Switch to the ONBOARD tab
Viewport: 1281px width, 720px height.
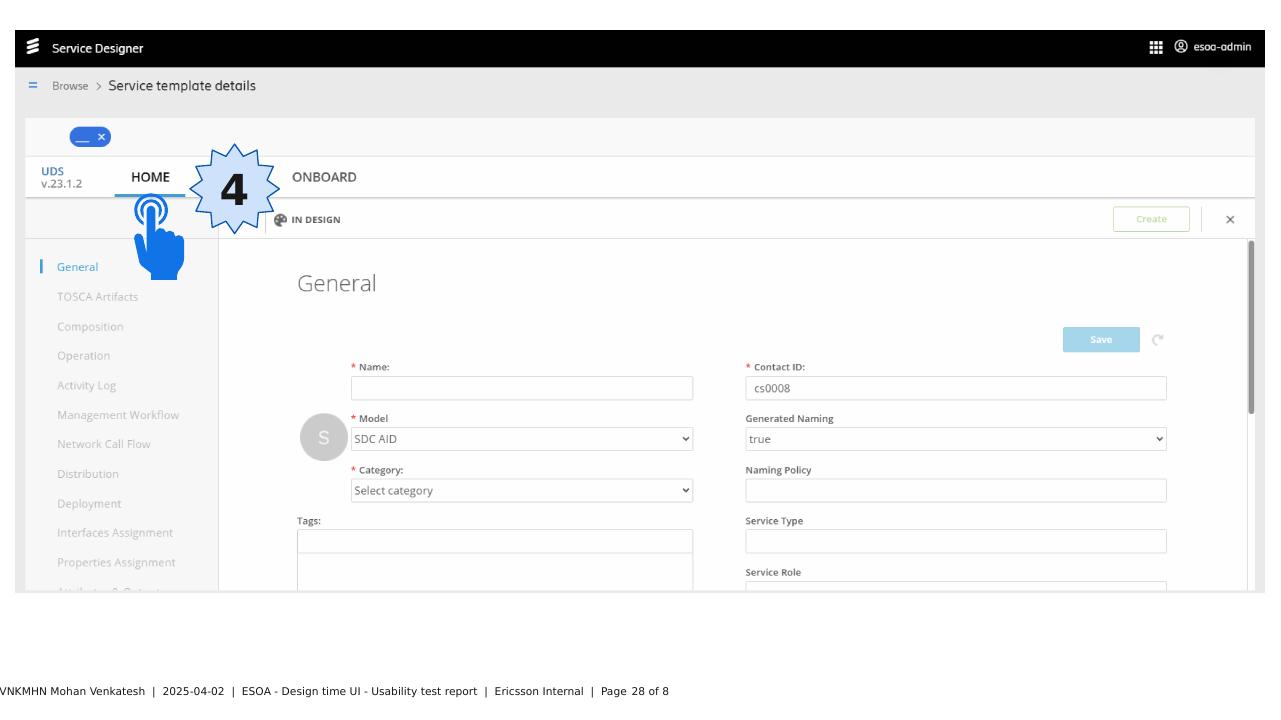(324, 177)
